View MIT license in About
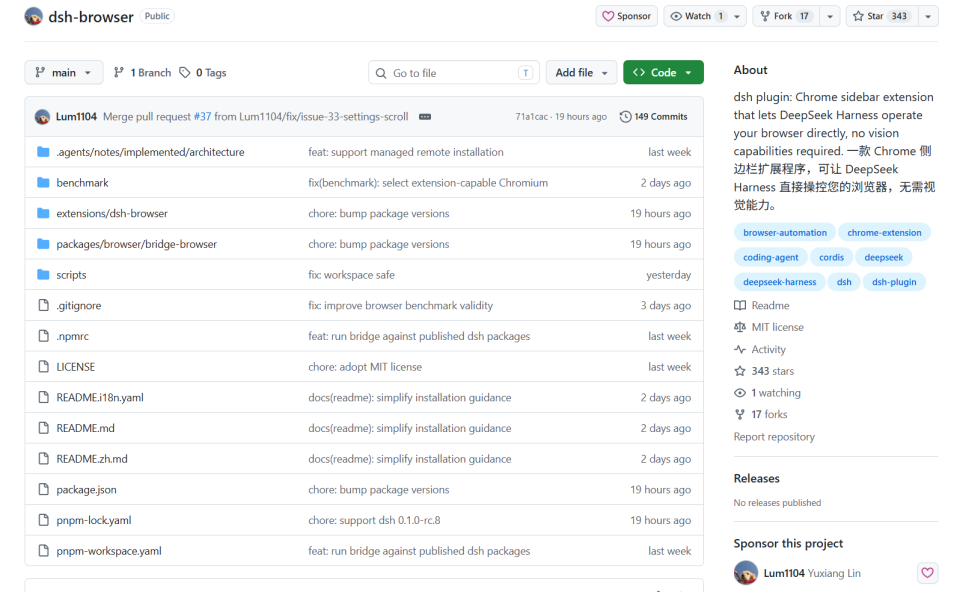The width and height of the screenshot is (960, 592). (770, 327)
